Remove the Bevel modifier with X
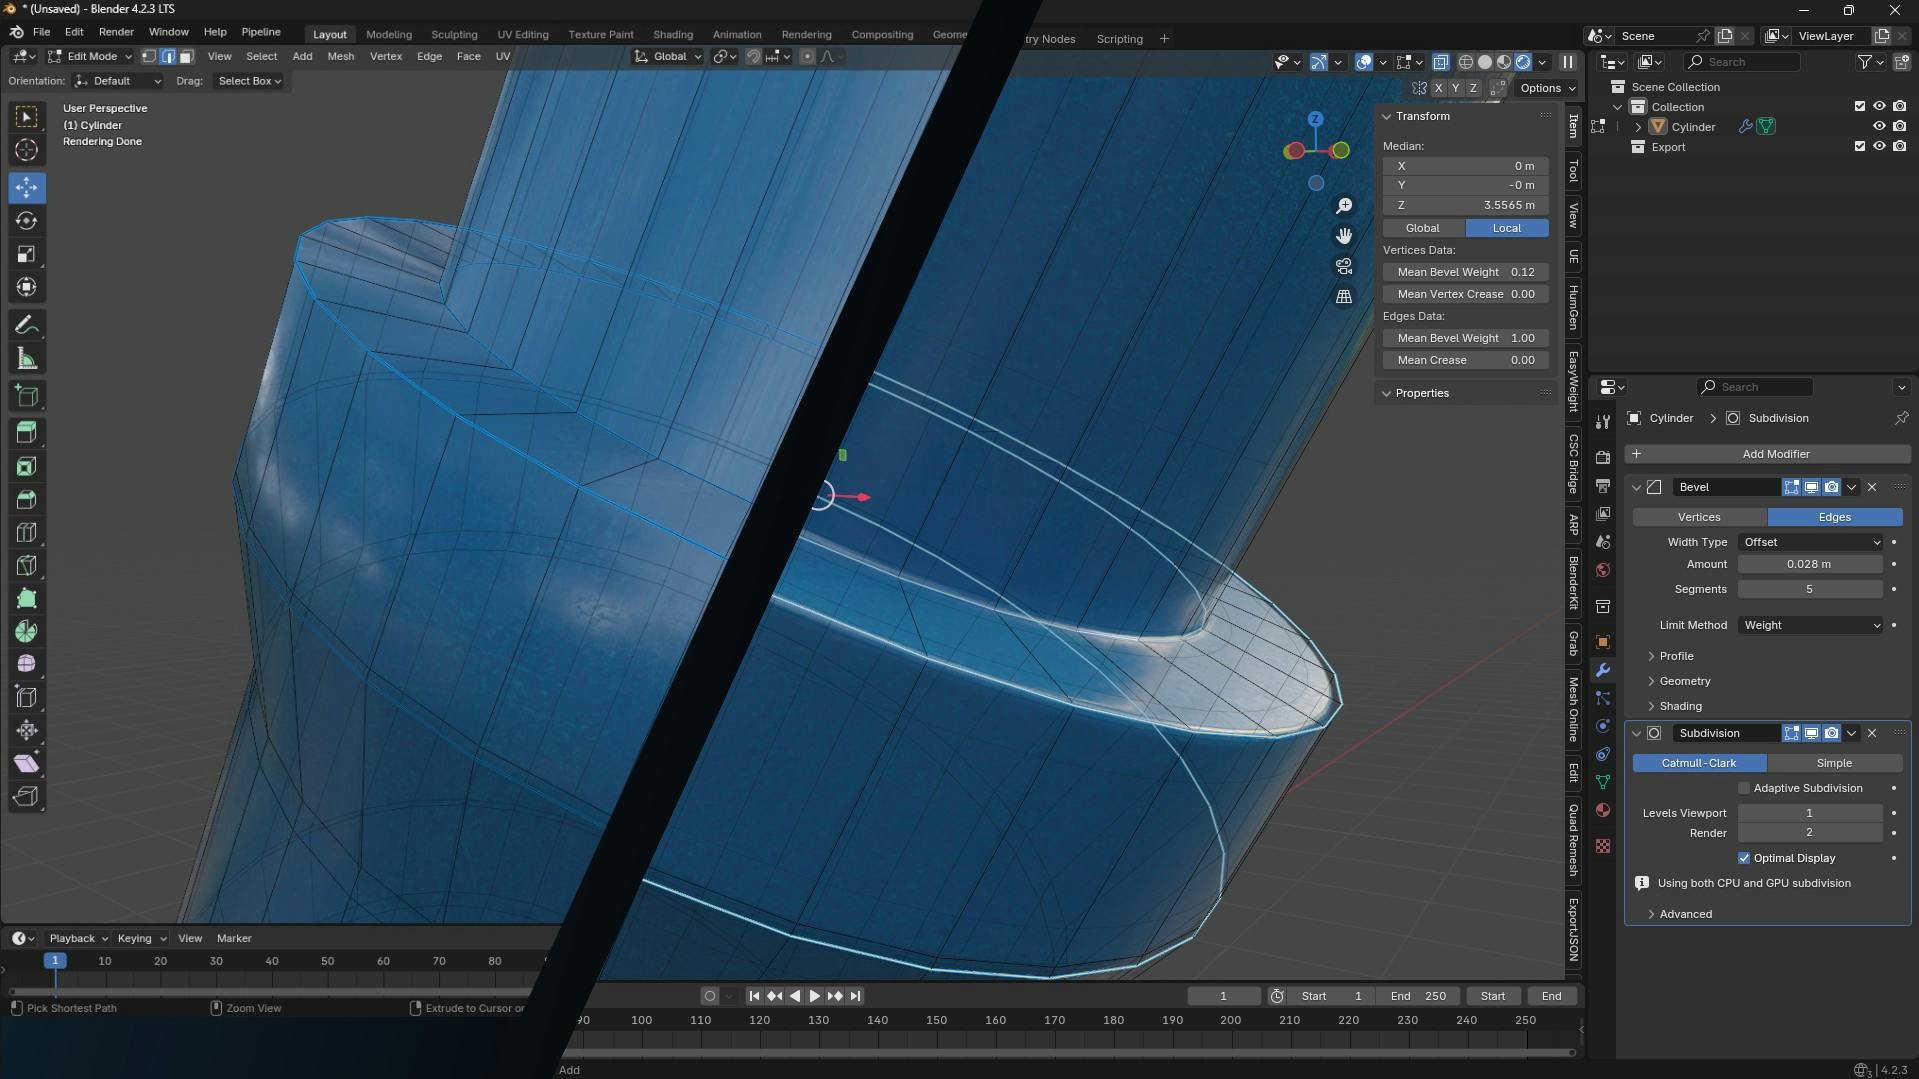The height and width of the screenshot is (1079, 1919). [1872, 487]
